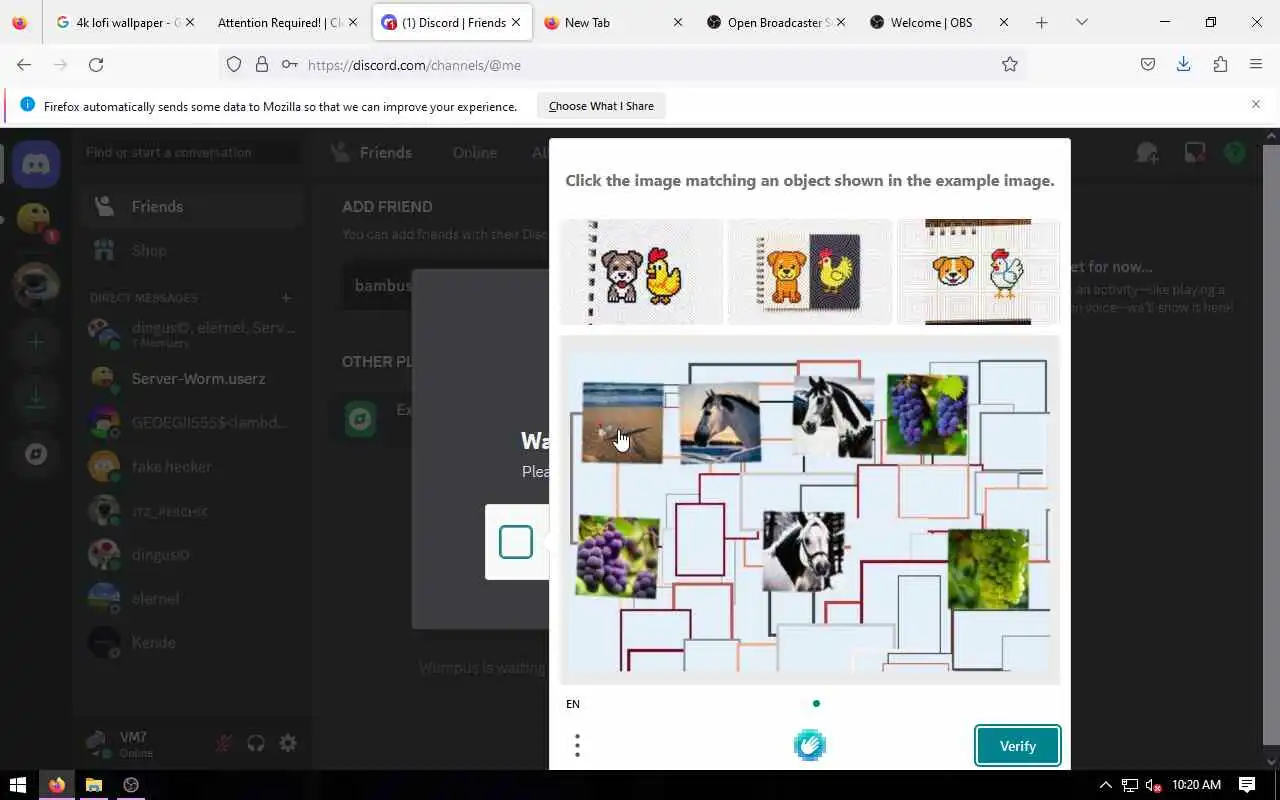Open the Explore Discoverable Servers compass
1280x800 pixels.
[x=36, y=454]
